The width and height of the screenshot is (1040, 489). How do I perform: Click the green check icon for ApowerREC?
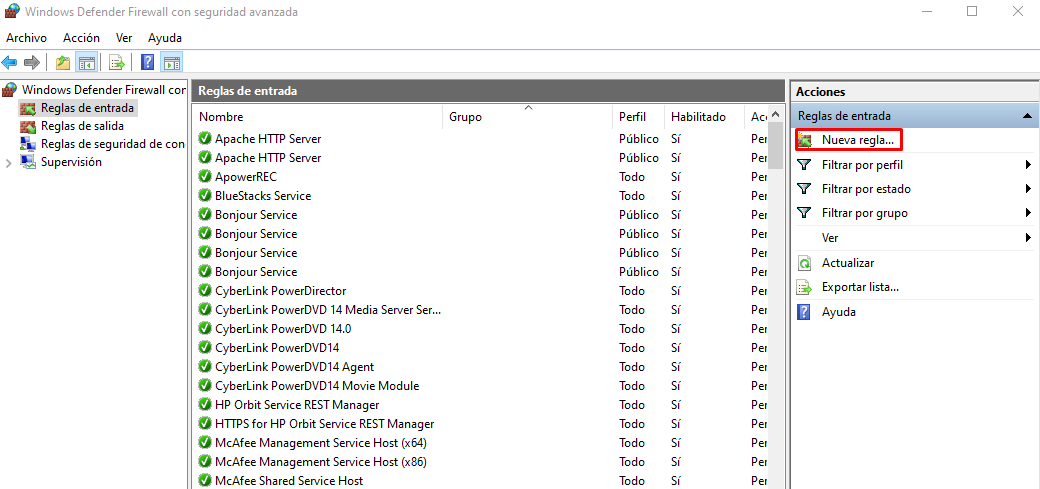(205, 177)
